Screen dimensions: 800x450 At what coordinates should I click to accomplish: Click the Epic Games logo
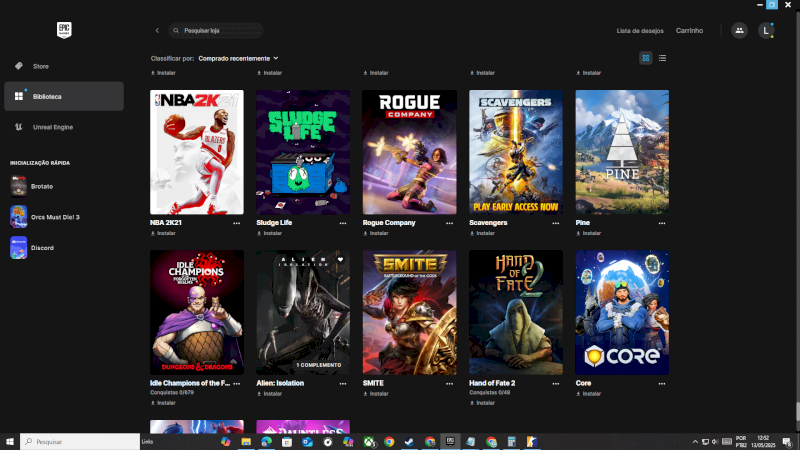point(64,30)
